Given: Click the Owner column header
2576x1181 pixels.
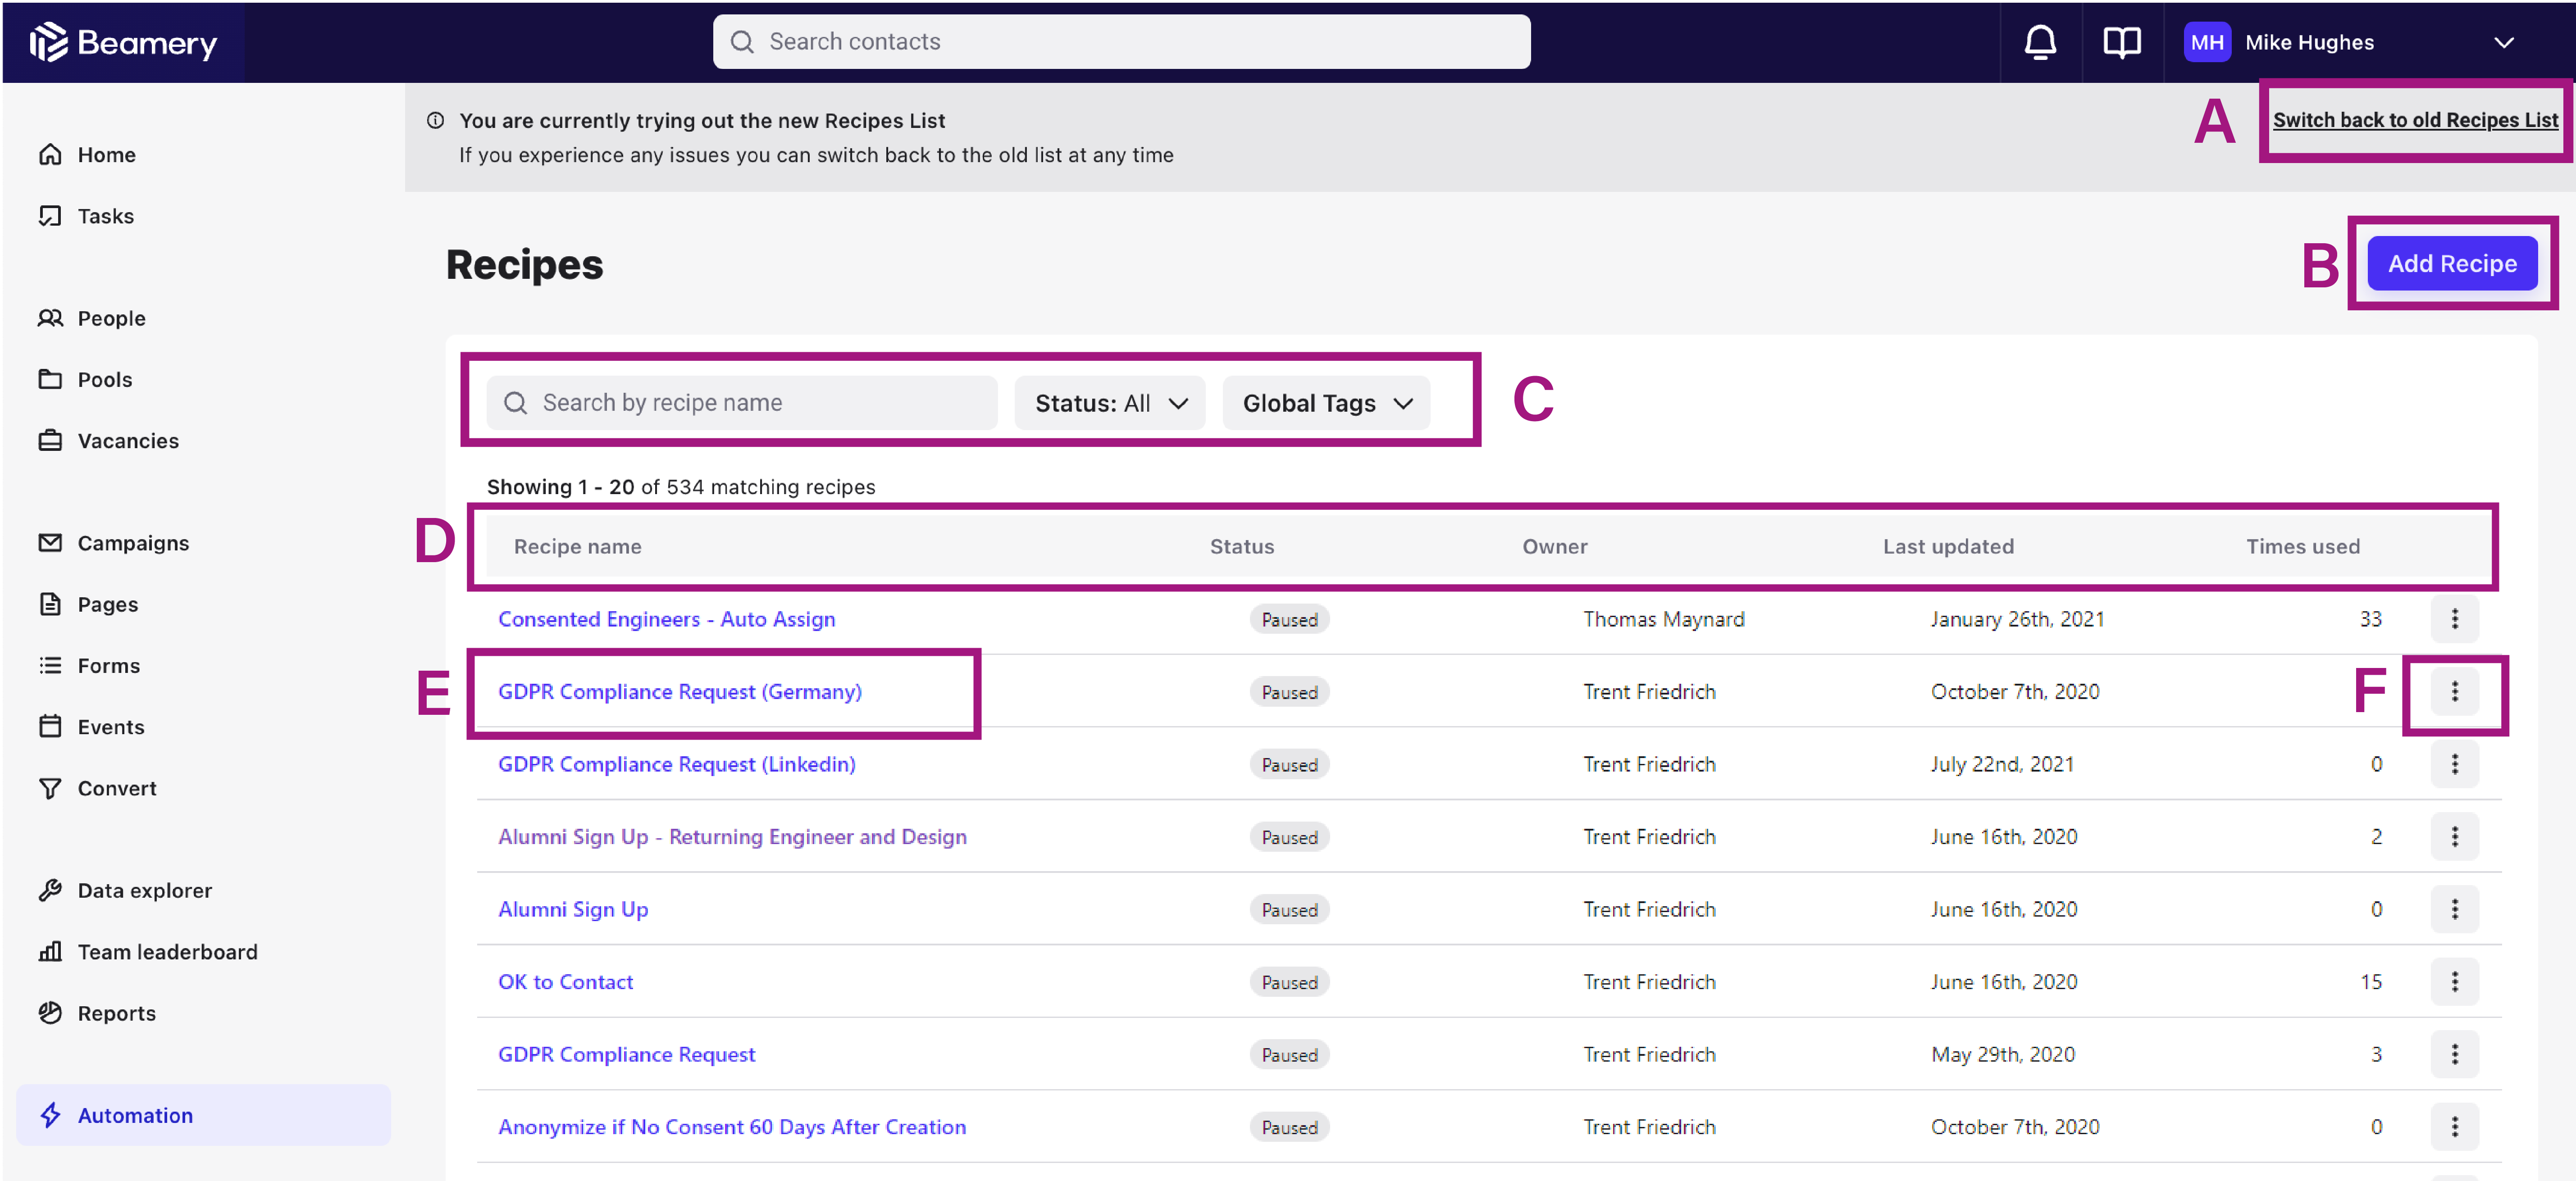Looking at the screenshot, I should pyautogui.click(x=1554, y=546).
